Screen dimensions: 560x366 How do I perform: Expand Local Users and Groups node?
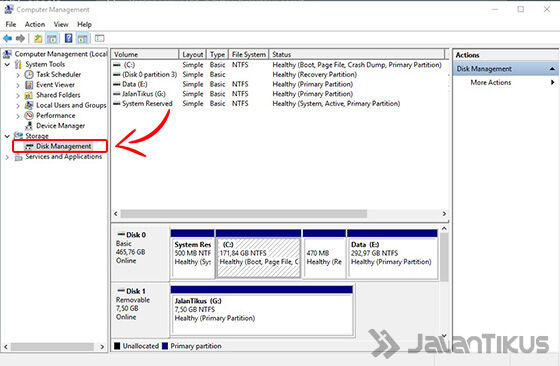pyautogui.click(x=18, y=106)
